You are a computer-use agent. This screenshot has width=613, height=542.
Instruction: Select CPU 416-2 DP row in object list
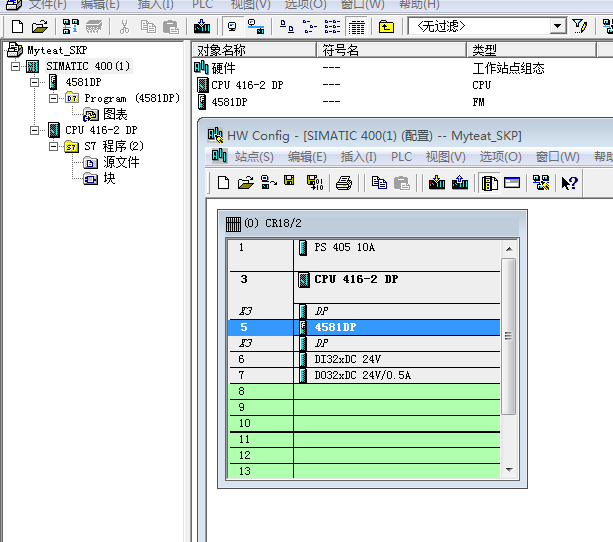247,85
